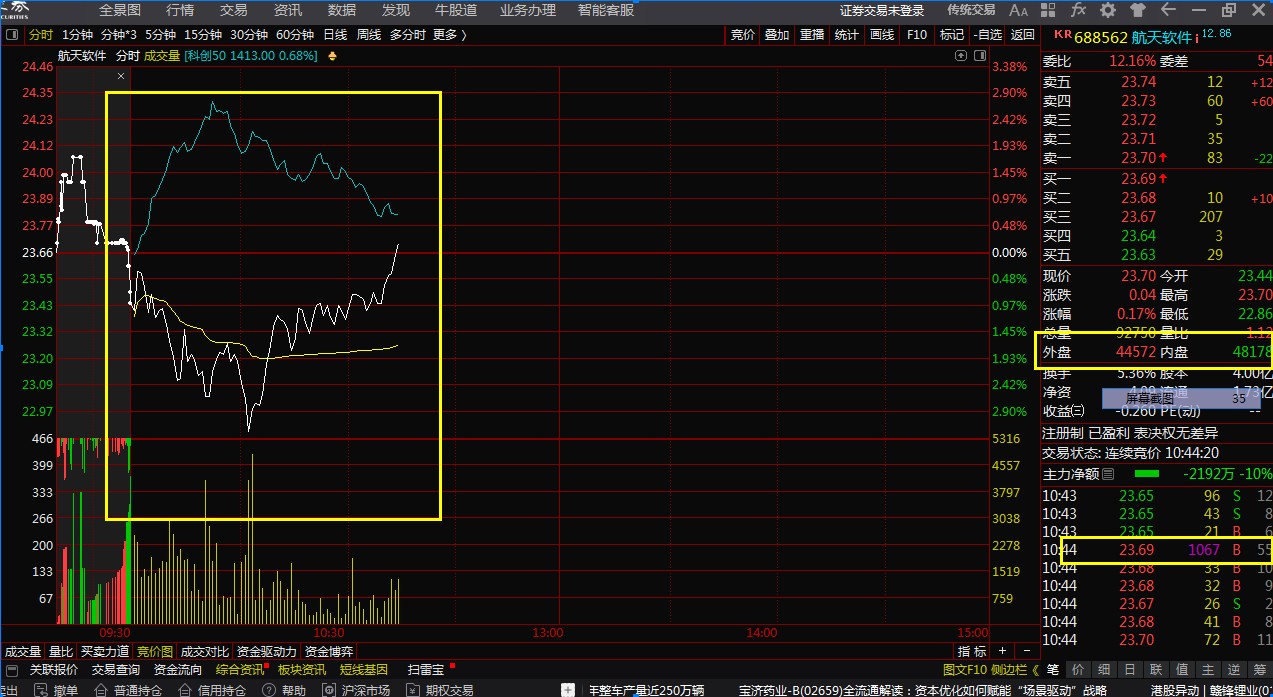Open the 发现 menu
The width and height of the screenshot is (1273, 697).
click(x=396, y=10)
